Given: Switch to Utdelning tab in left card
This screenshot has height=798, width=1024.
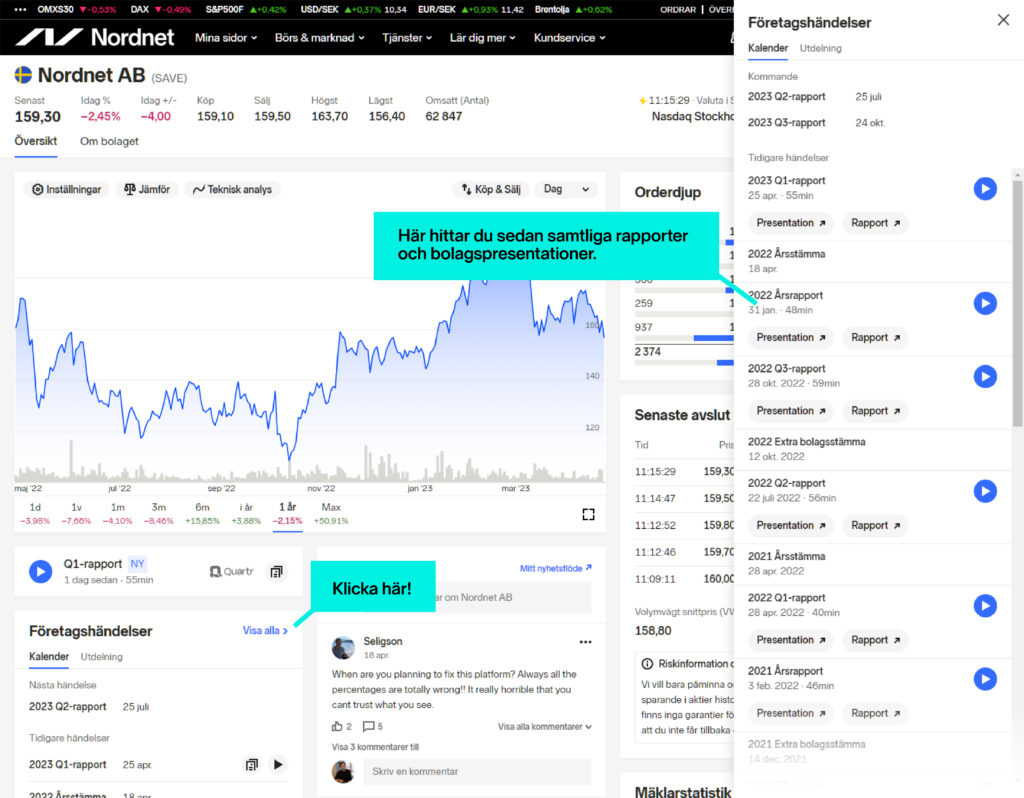Looking at the screenshot, I should [x=101, y=657].
